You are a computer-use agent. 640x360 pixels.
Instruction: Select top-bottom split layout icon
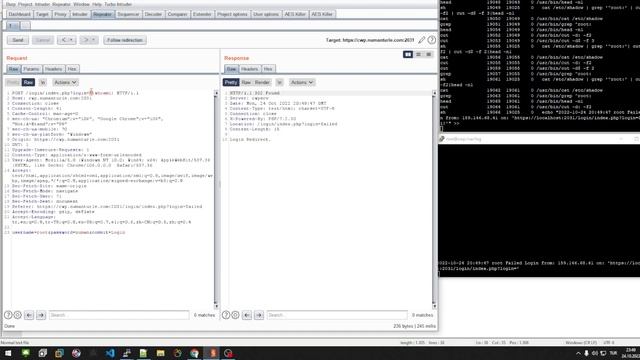click(x=418, y=54)
